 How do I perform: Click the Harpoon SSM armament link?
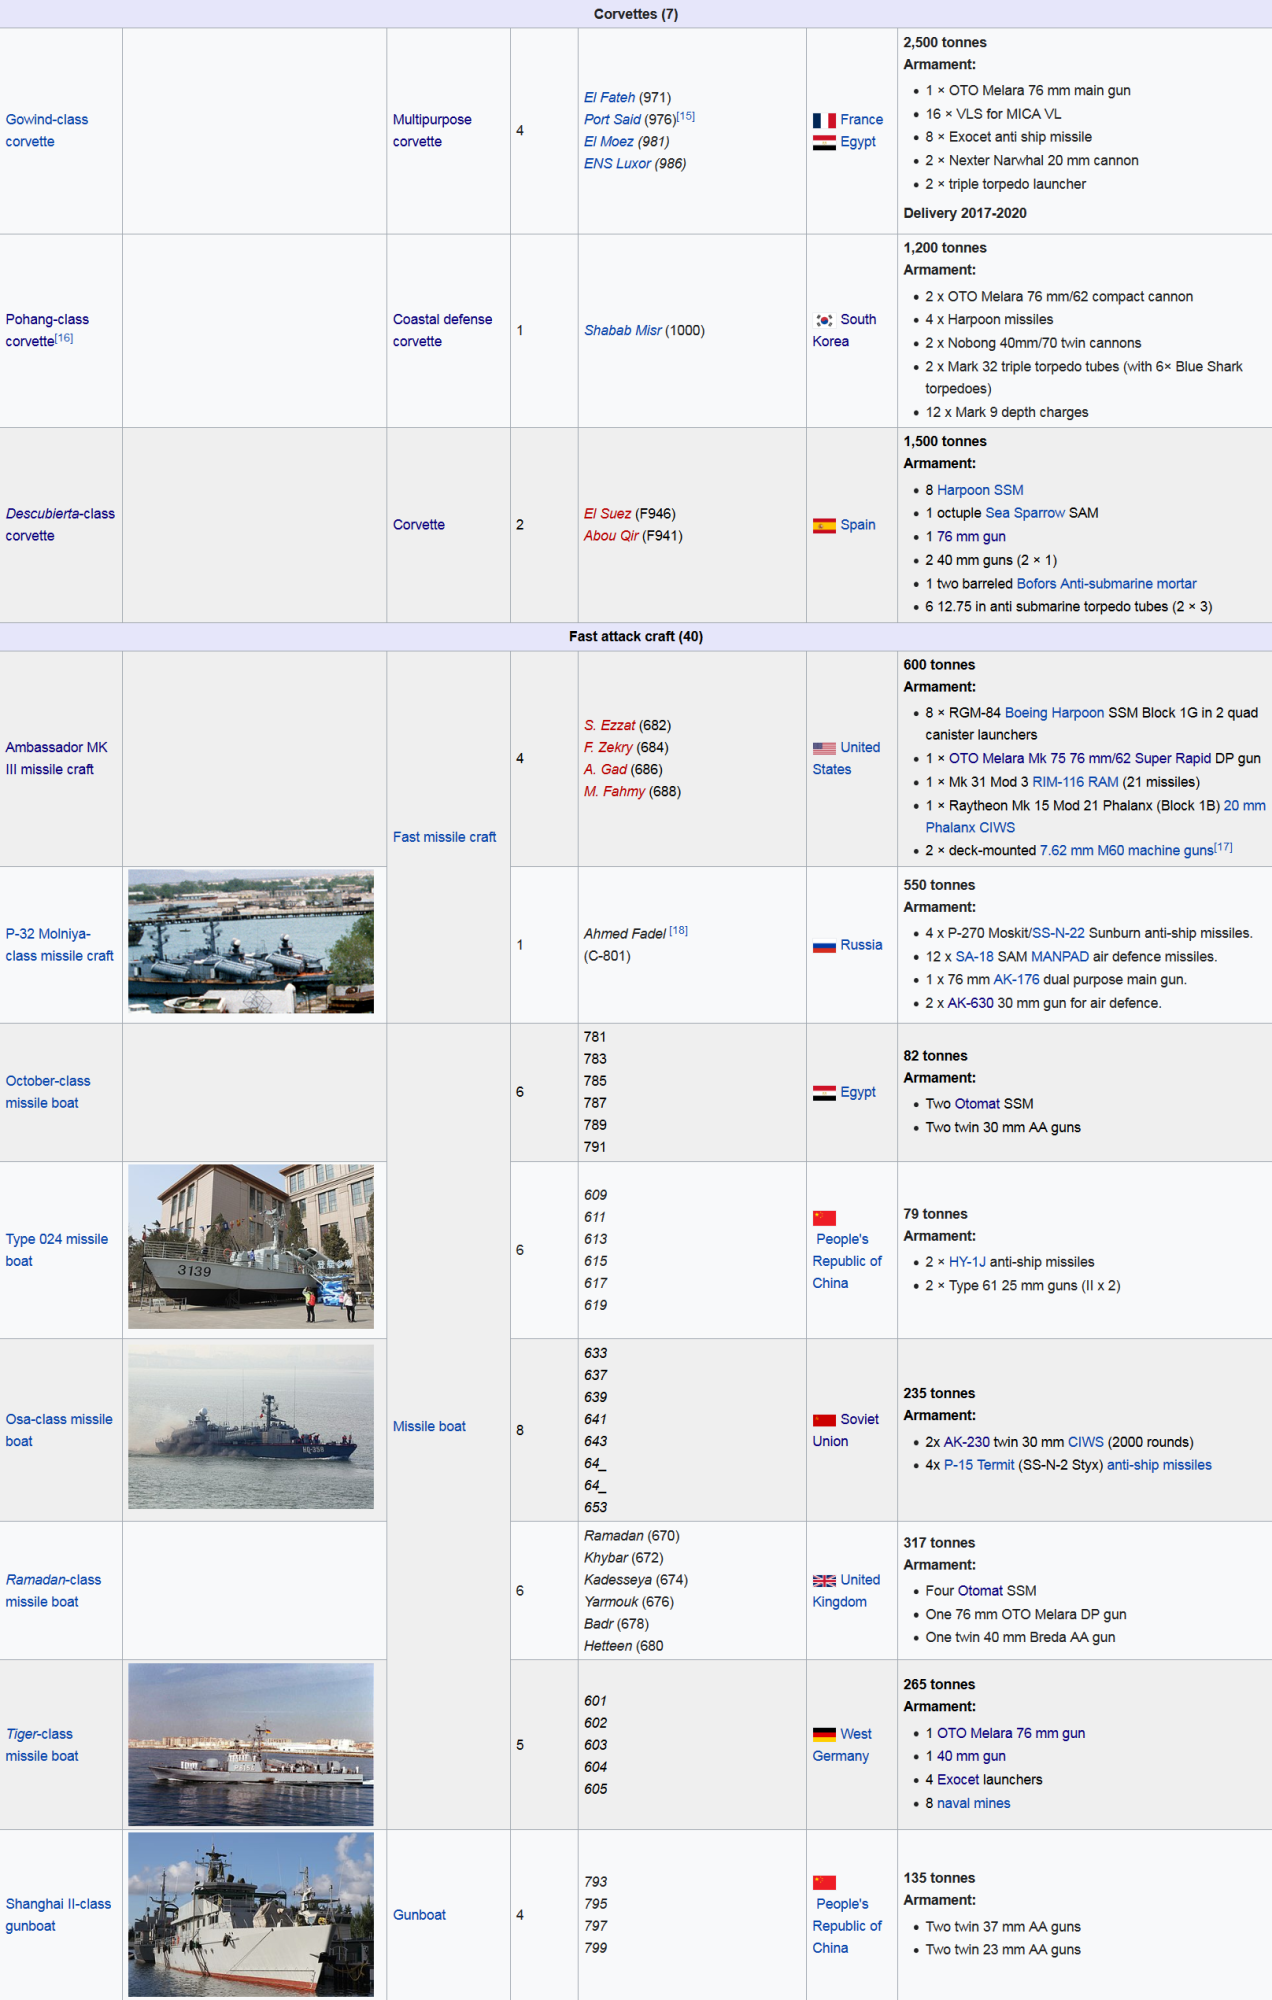(x=980, y=490)
